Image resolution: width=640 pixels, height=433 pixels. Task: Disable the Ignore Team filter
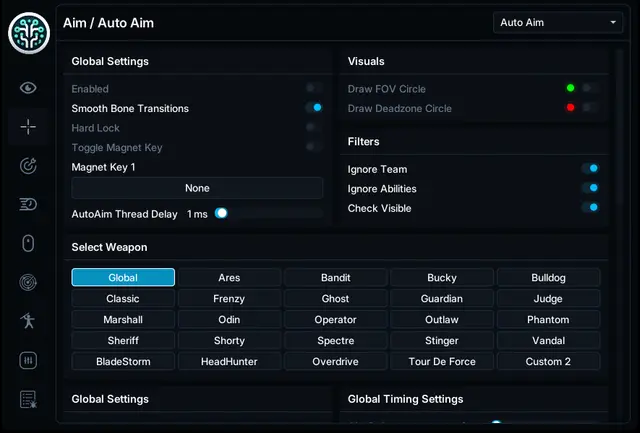[591, 168]
